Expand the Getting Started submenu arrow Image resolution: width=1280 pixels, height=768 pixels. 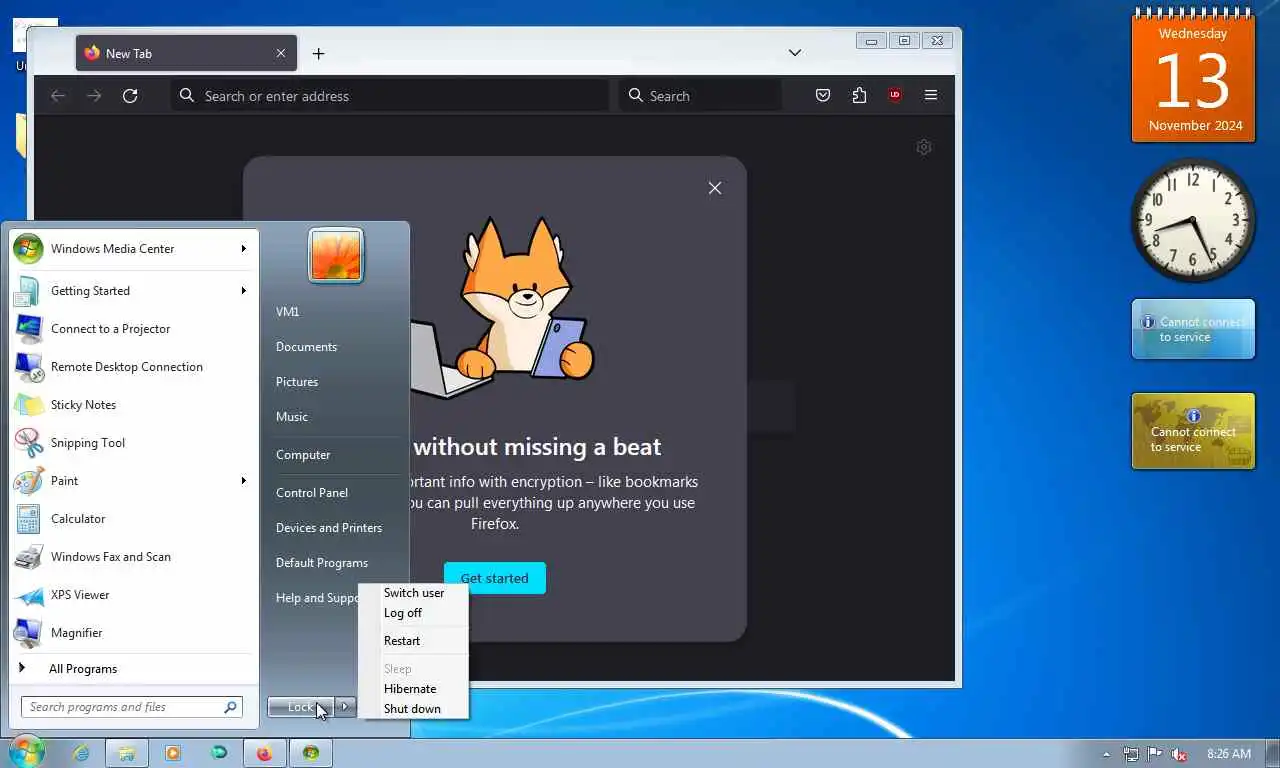pos(243,291)
